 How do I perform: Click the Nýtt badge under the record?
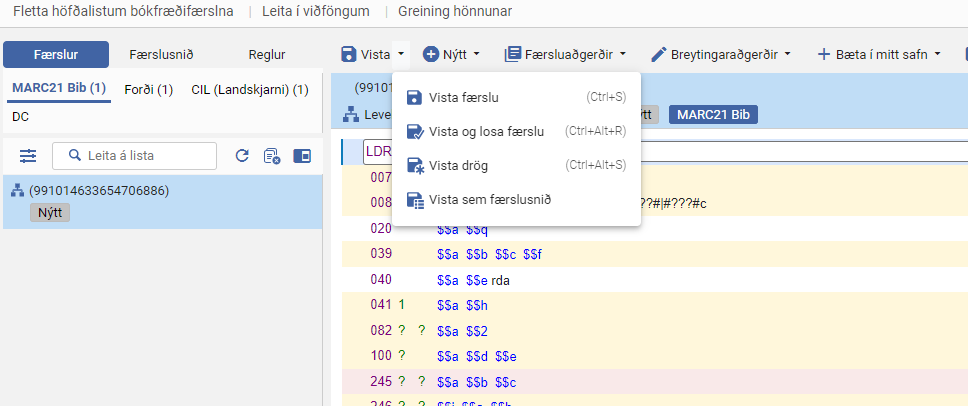pos(50,213)
